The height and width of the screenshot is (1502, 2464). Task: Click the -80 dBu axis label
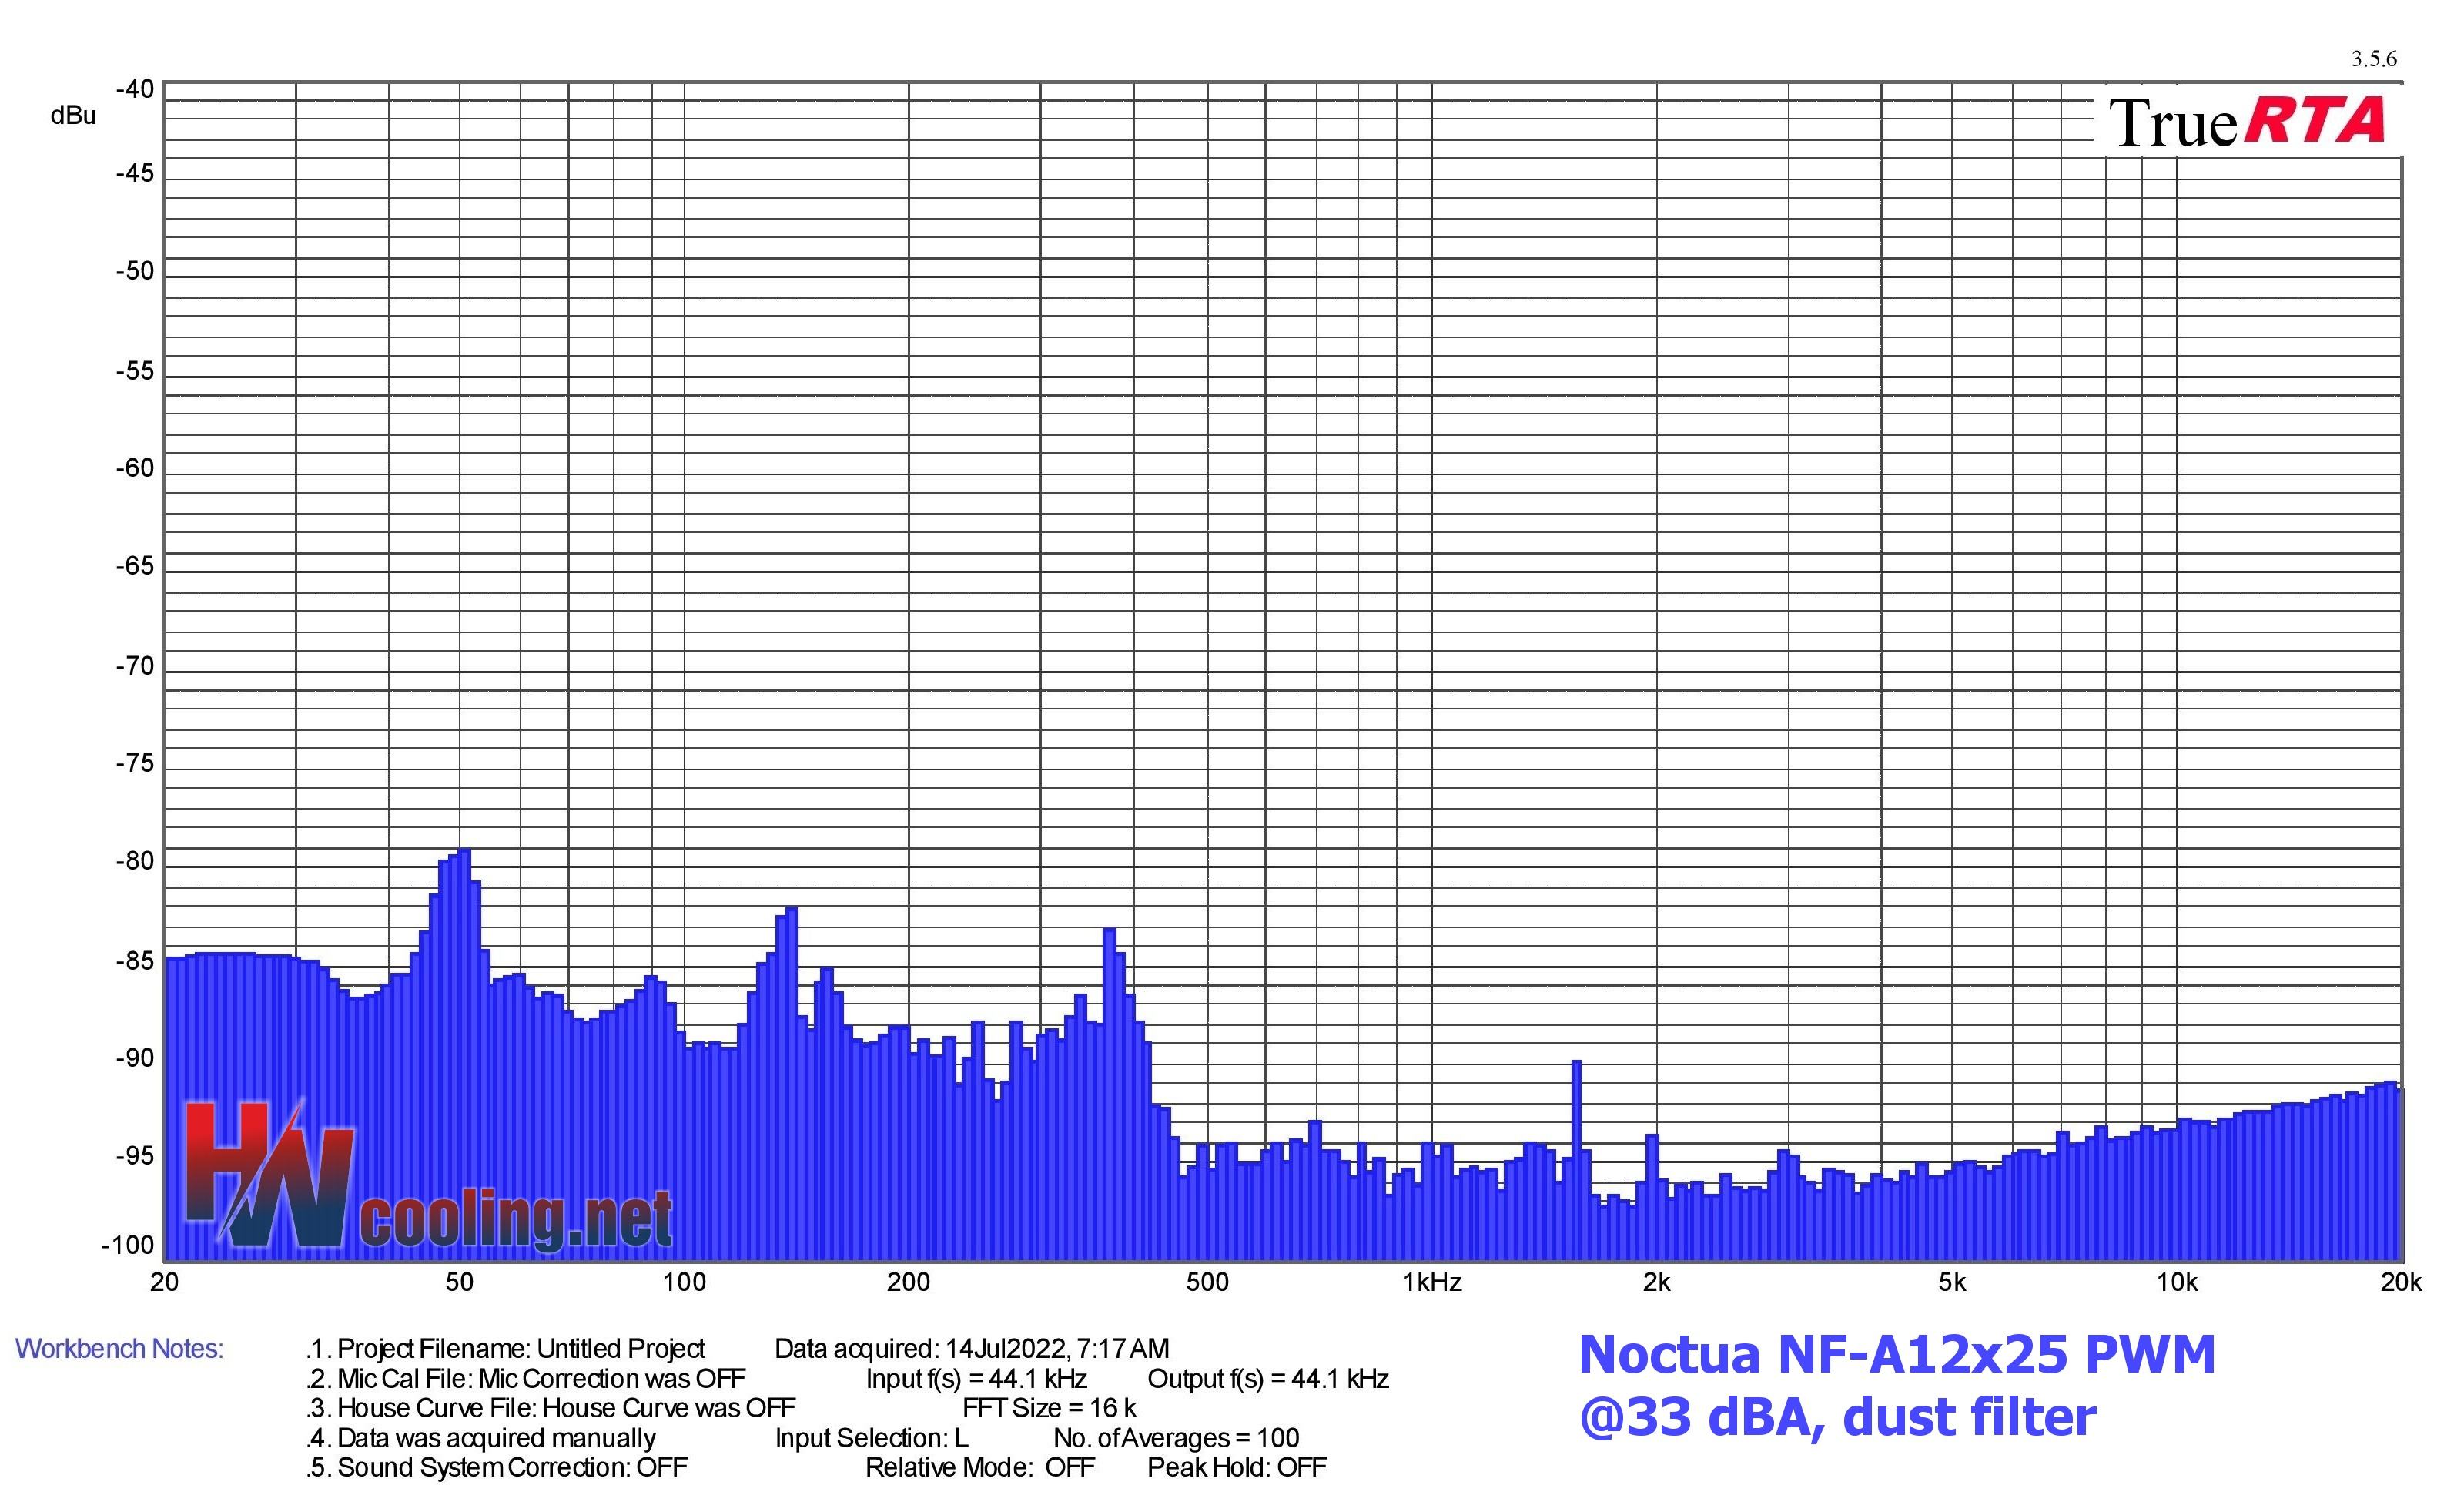click(x=135, y=862)
